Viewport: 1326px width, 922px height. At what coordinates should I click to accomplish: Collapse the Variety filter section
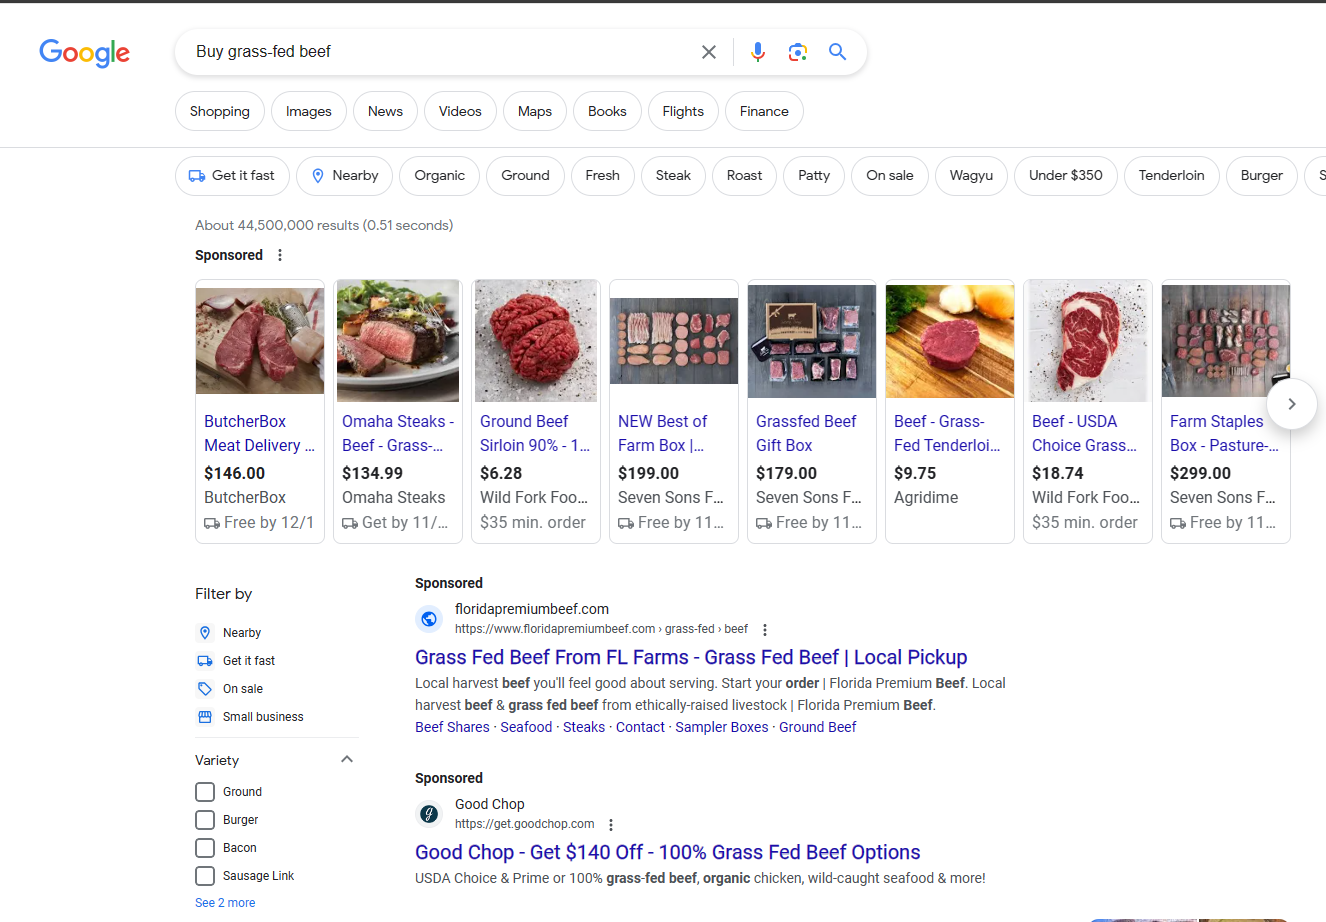347,760
